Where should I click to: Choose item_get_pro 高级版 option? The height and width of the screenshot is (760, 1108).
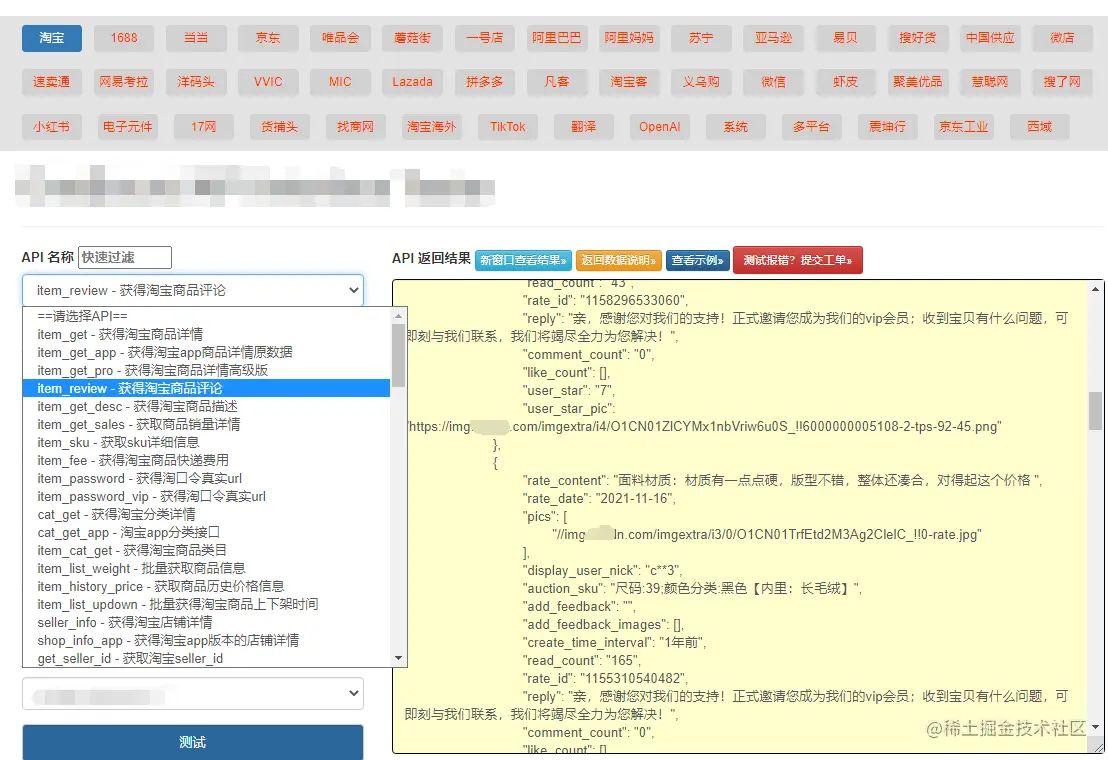click(x=206, y=370)
